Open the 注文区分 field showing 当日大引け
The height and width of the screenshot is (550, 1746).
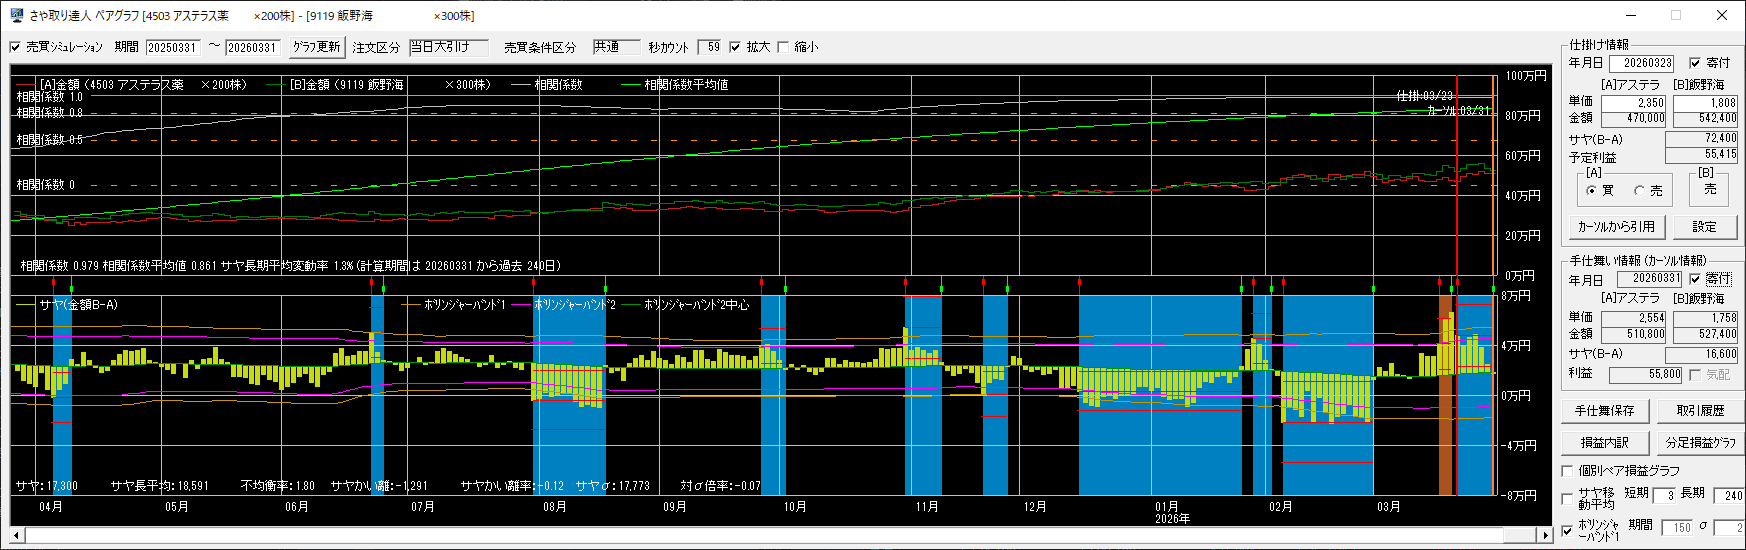(x=448, y=47)
